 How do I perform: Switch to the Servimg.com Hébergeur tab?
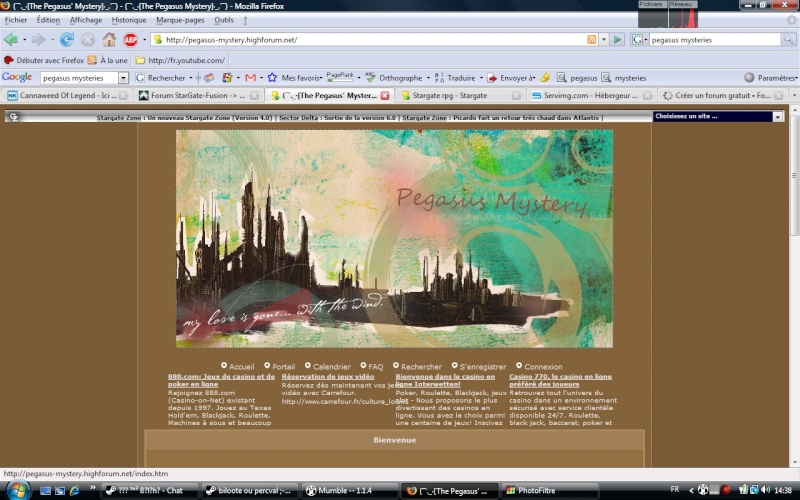[590, 95]
